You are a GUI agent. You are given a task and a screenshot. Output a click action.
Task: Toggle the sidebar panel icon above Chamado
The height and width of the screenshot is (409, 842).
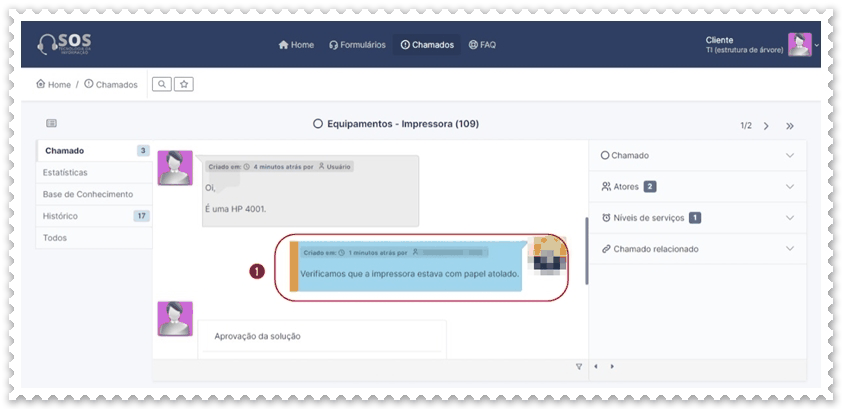coord(52,124)
